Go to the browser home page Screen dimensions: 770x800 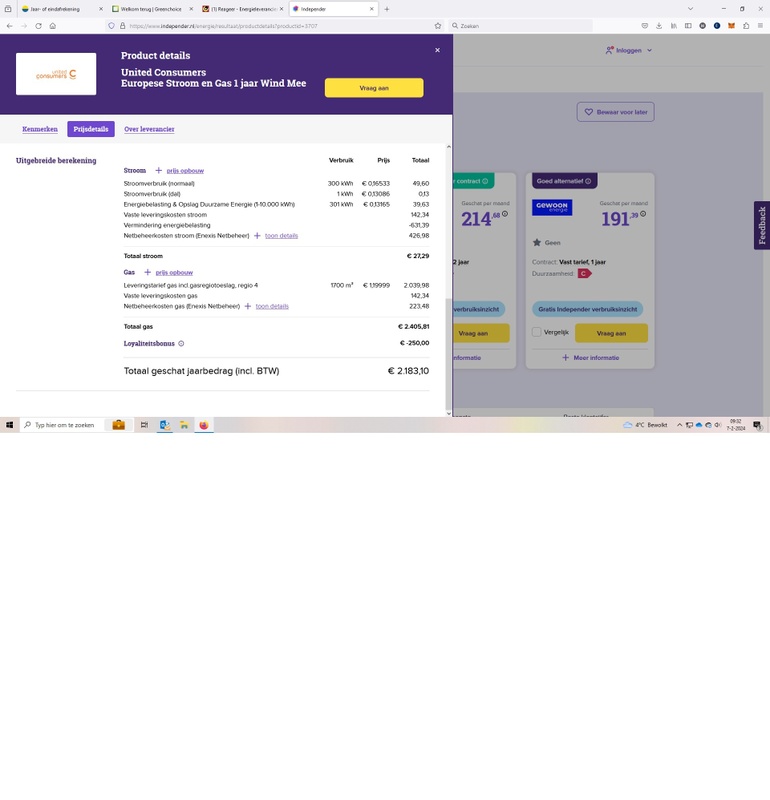[x=53, y=26]
